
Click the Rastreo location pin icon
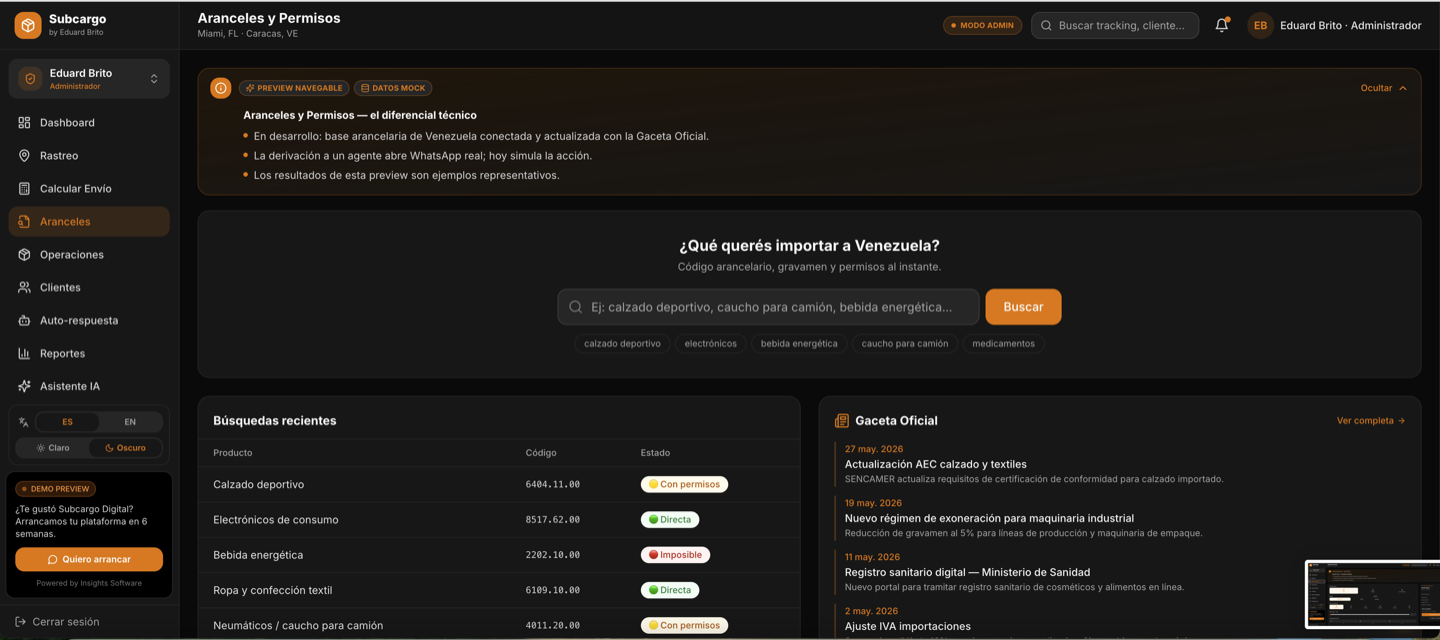pyautogui.click(x=24, y=156)
